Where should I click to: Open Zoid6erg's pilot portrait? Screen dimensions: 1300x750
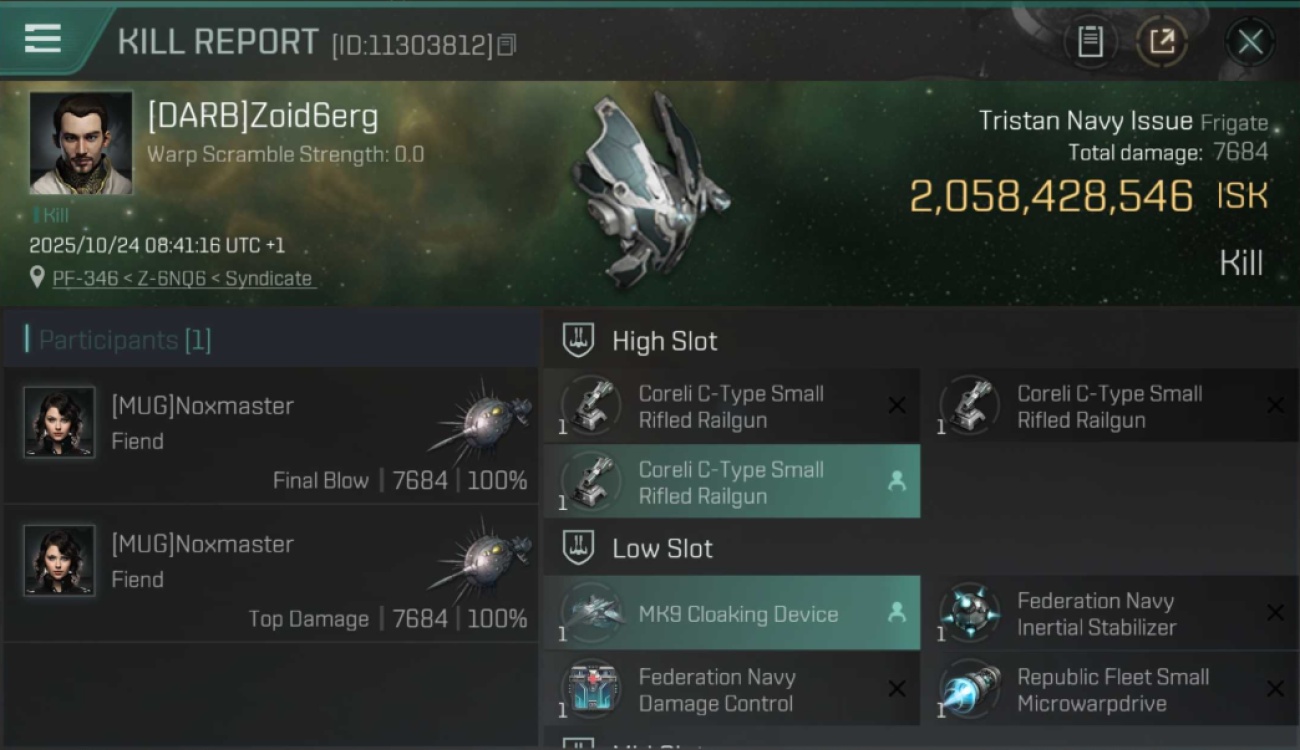(x=81, y=143)
